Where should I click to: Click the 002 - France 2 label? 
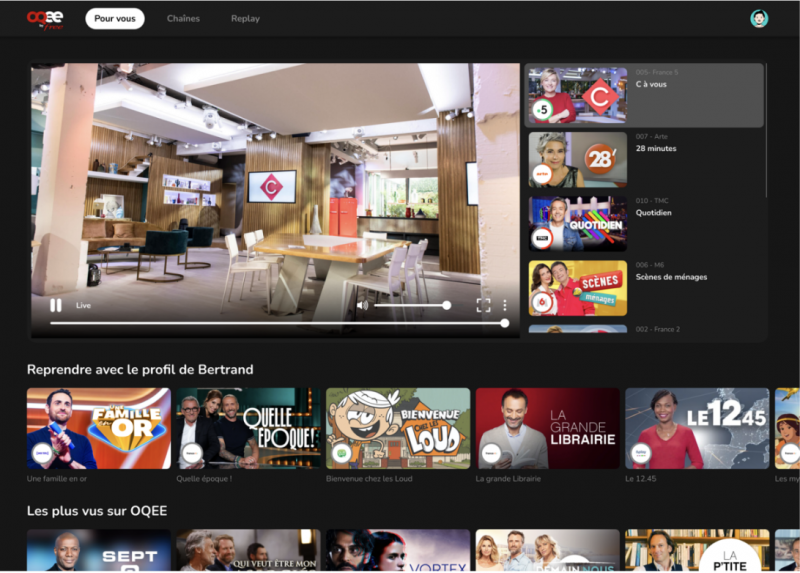coord(658,329)
